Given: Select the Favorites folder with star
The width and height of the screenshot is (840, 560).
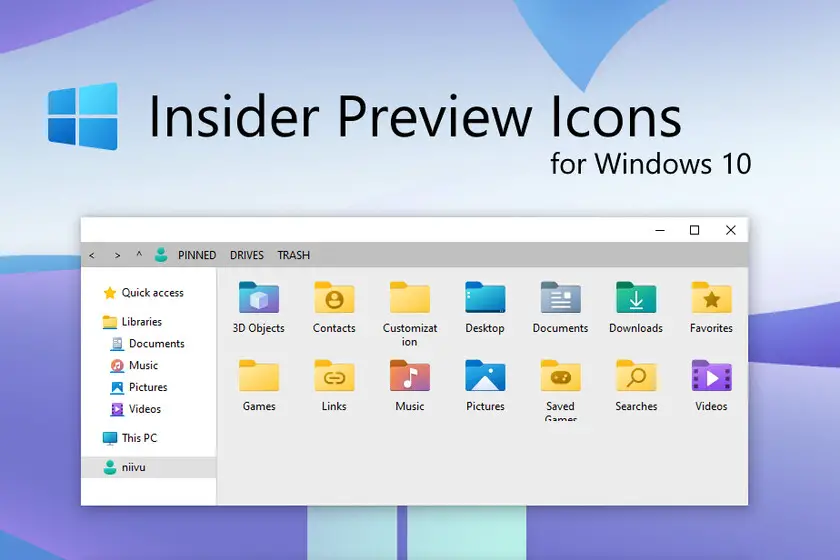Looking at the screenshot, I should (x=711, y=297).
